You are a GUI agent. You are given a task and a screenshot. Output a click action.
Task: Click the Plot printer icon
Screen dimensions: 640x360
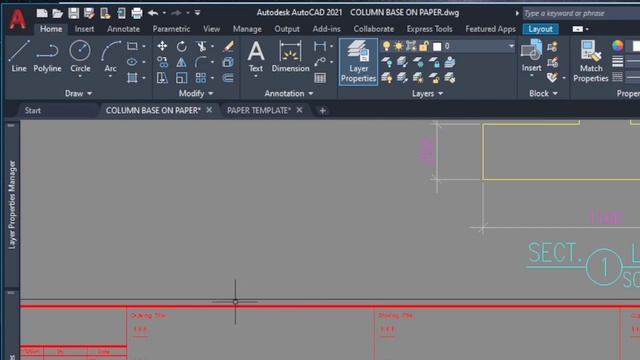137,13
